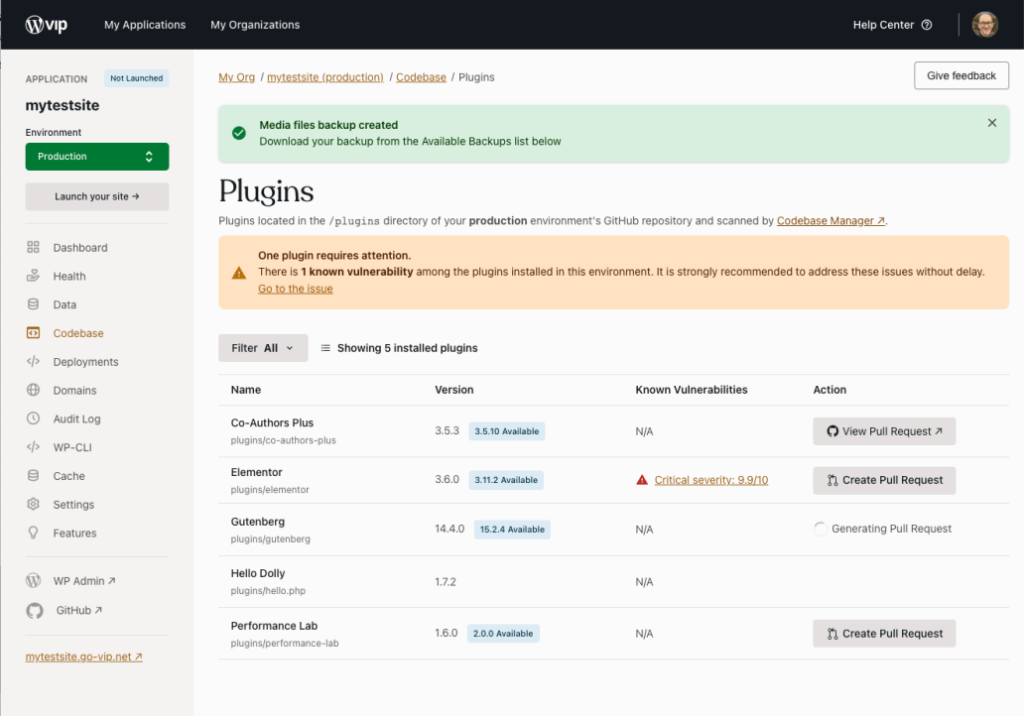
Task: Click the Cache icon in the sidebar
Action: (33, 476)
